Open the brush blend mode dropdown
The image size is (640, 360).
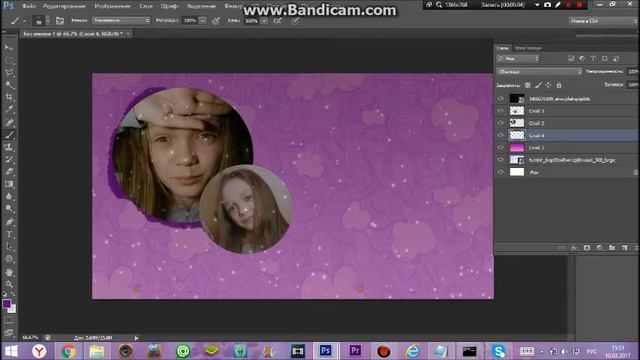121,20
